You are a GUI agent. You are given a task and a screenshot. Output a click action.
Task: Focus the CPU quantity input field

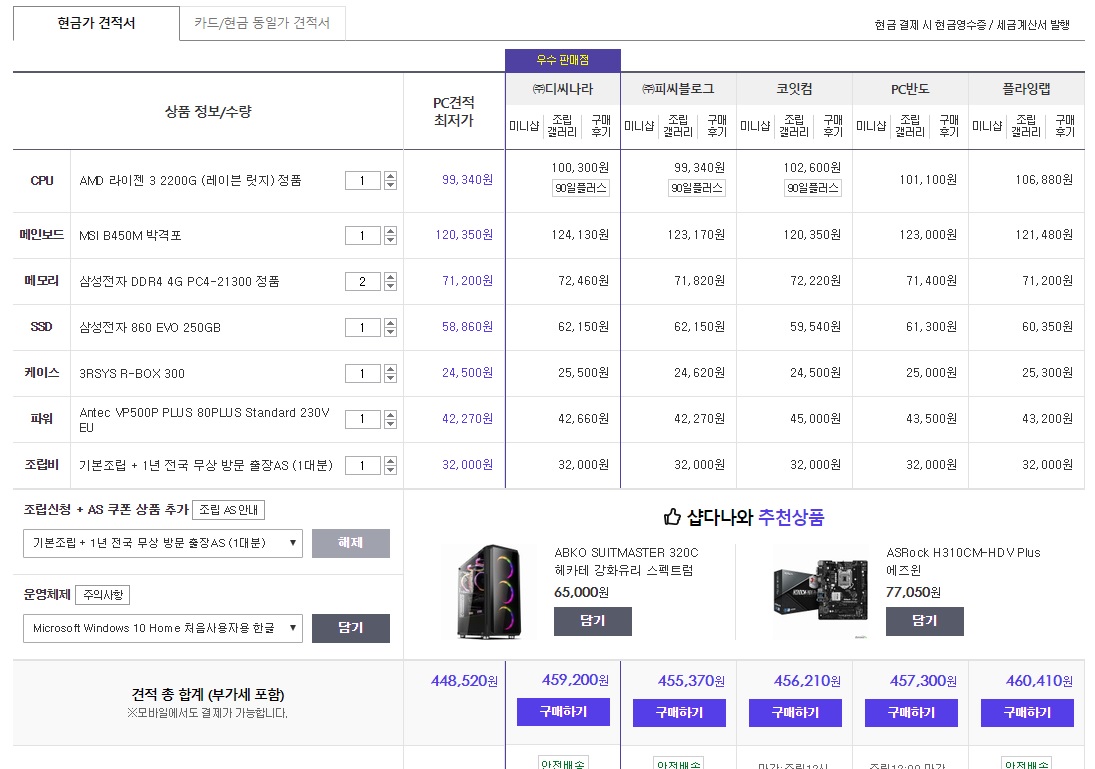362,181
